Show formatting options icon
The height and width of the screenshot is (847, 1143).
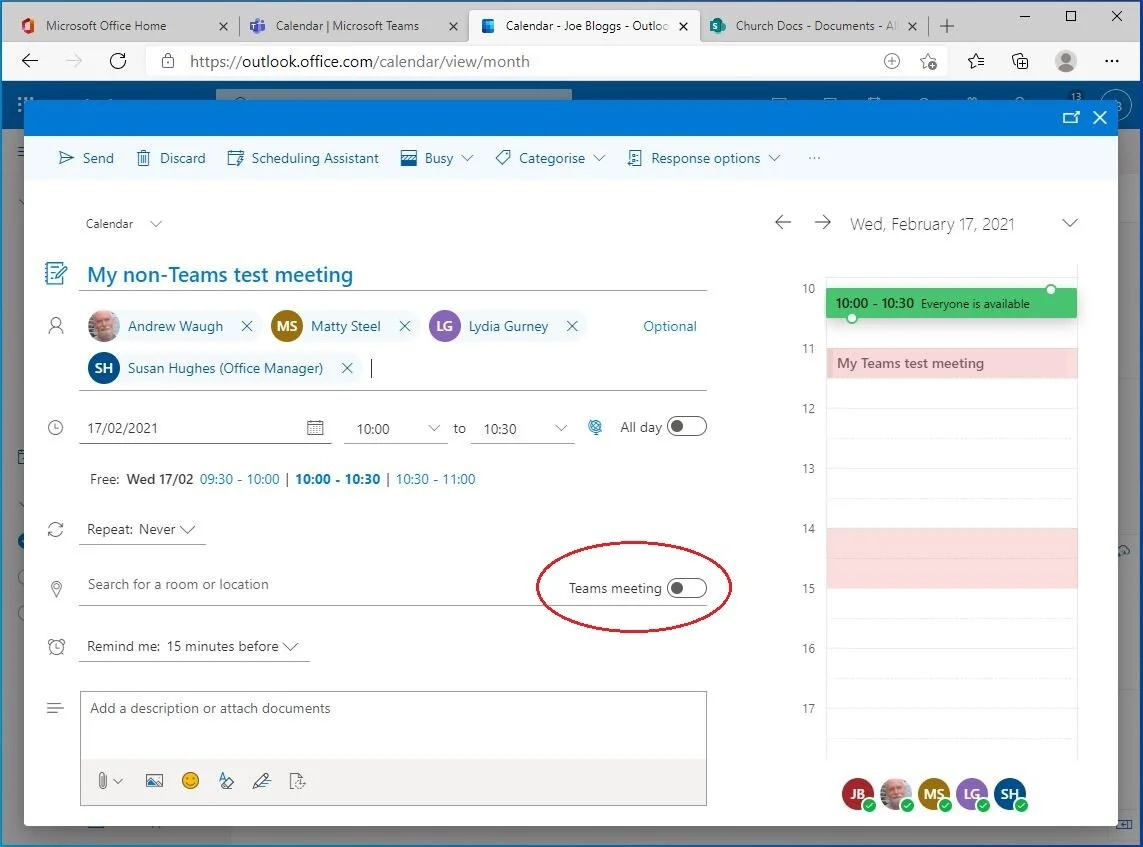tap(226, 781)
